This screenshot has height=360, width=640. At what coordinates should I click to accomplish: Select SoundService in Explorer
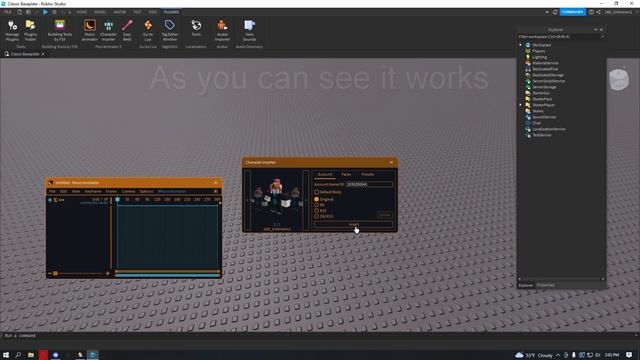pyautogui.click(x=544, y=117)
